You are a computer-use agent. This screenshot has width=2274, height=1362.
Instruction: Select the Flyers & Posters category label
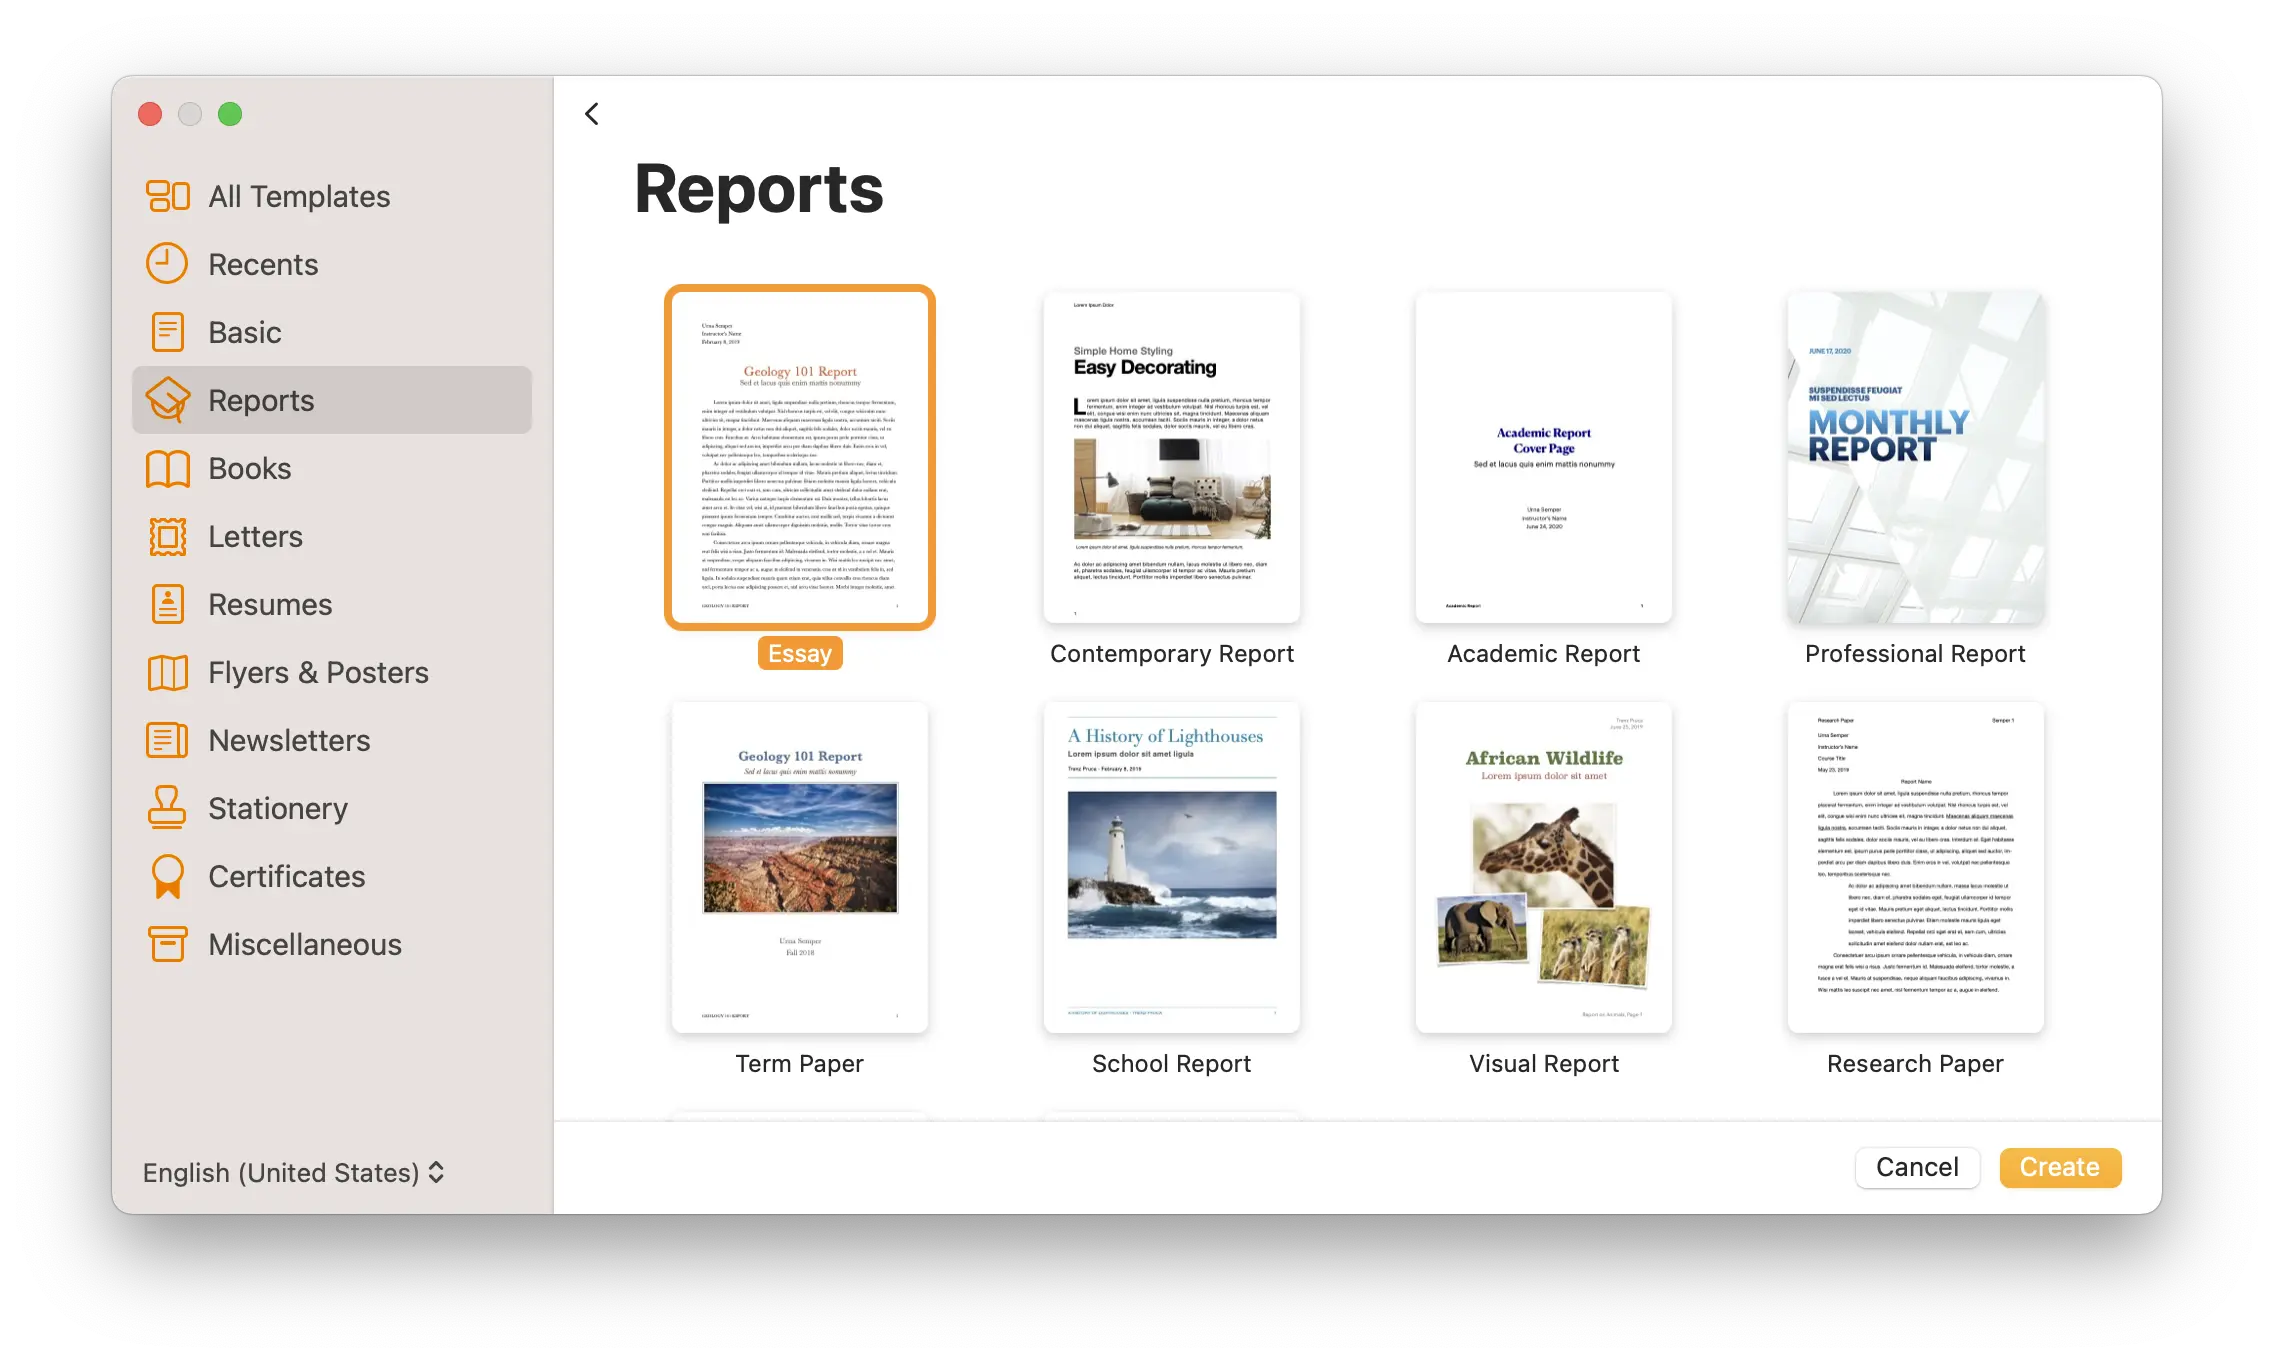click(x=318, y=672)
